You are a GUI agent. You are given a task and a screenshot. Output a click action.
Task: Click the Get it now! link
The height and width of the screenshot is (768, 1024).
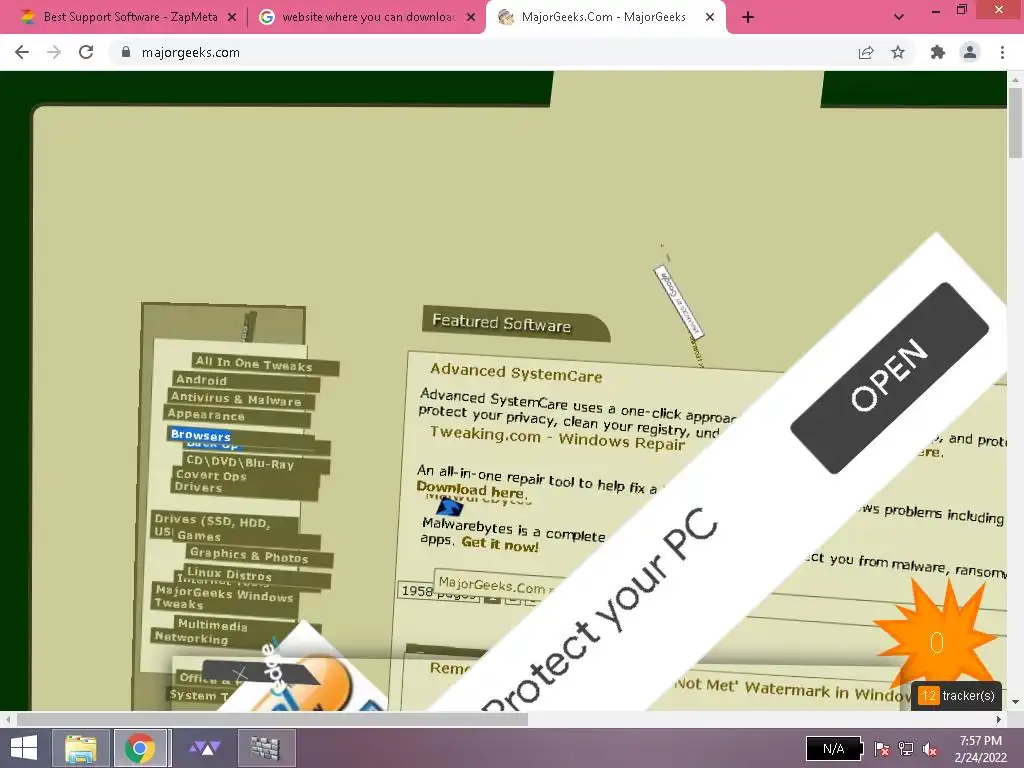tap(500, 543)
